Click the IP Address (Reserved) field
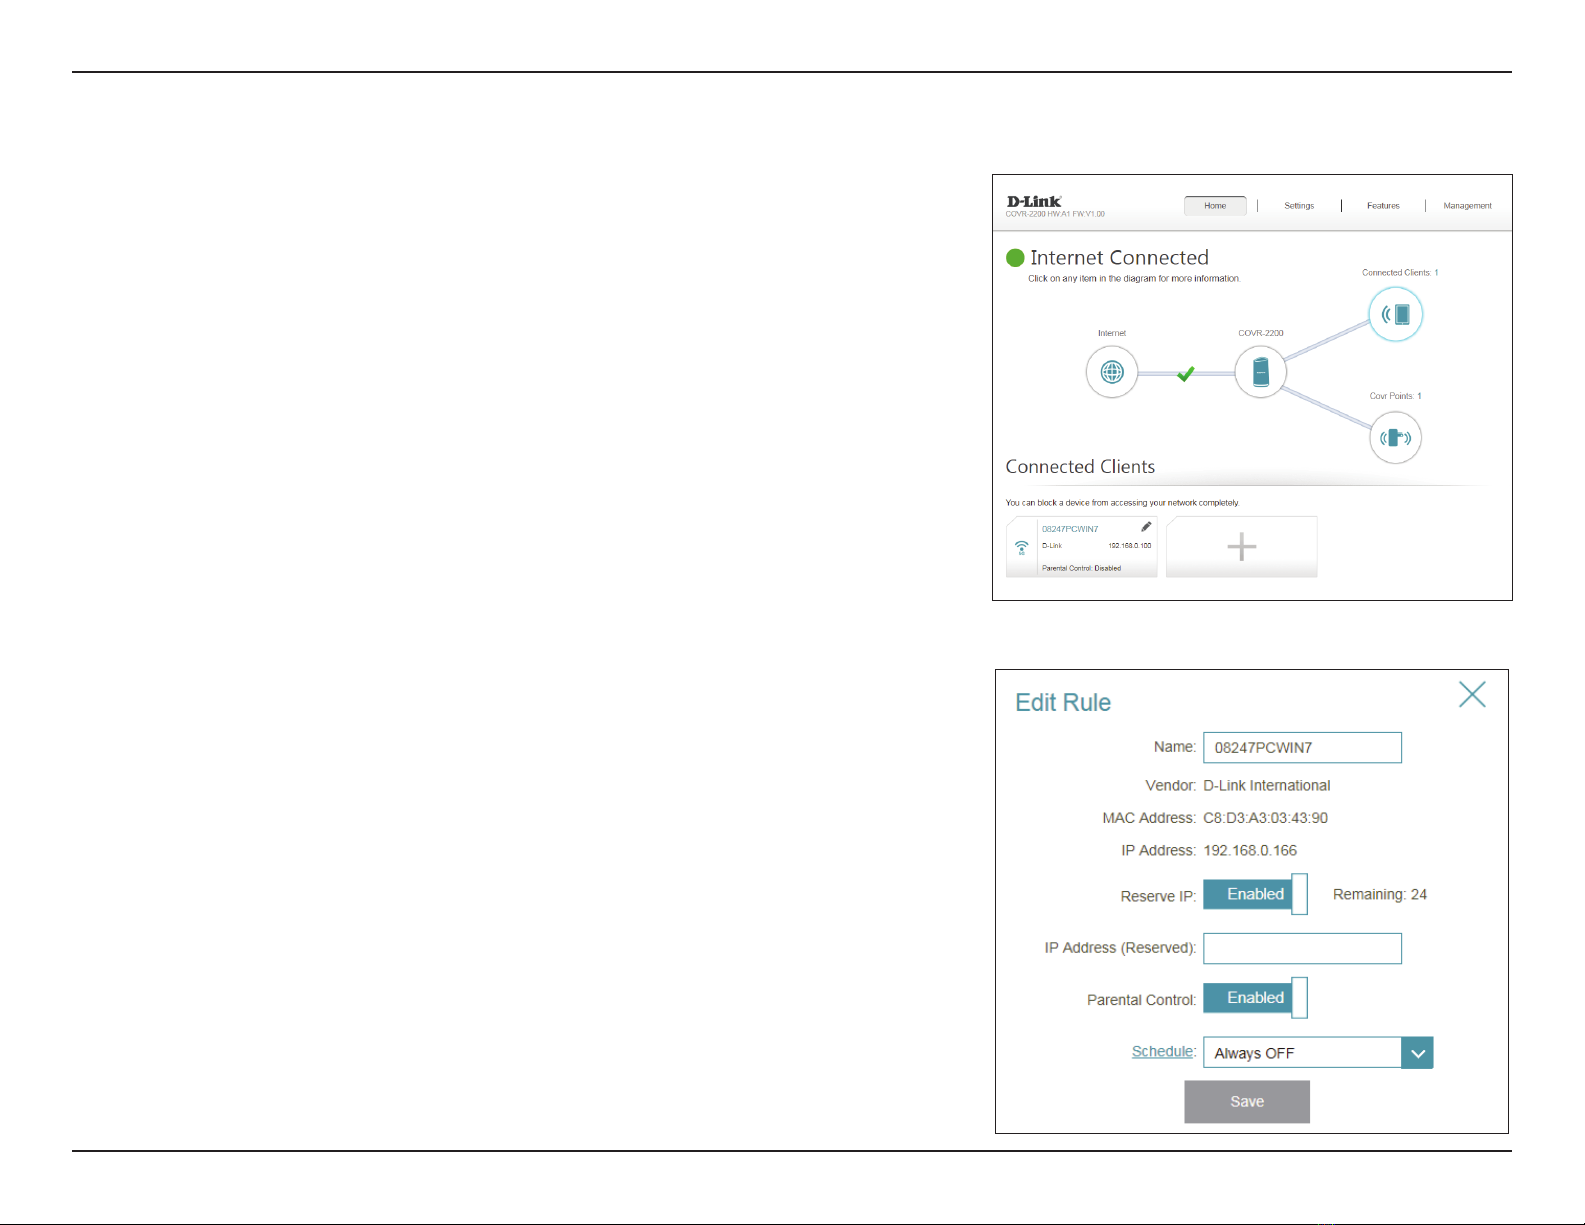 click(1302, 948)
